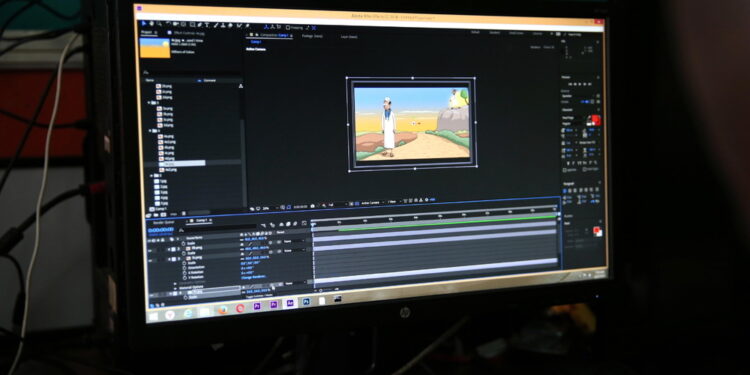This screenshot has height=375, width=750.
Task: Open Photoshop from the Windows taskbar
Action: (x=306, y=302)
